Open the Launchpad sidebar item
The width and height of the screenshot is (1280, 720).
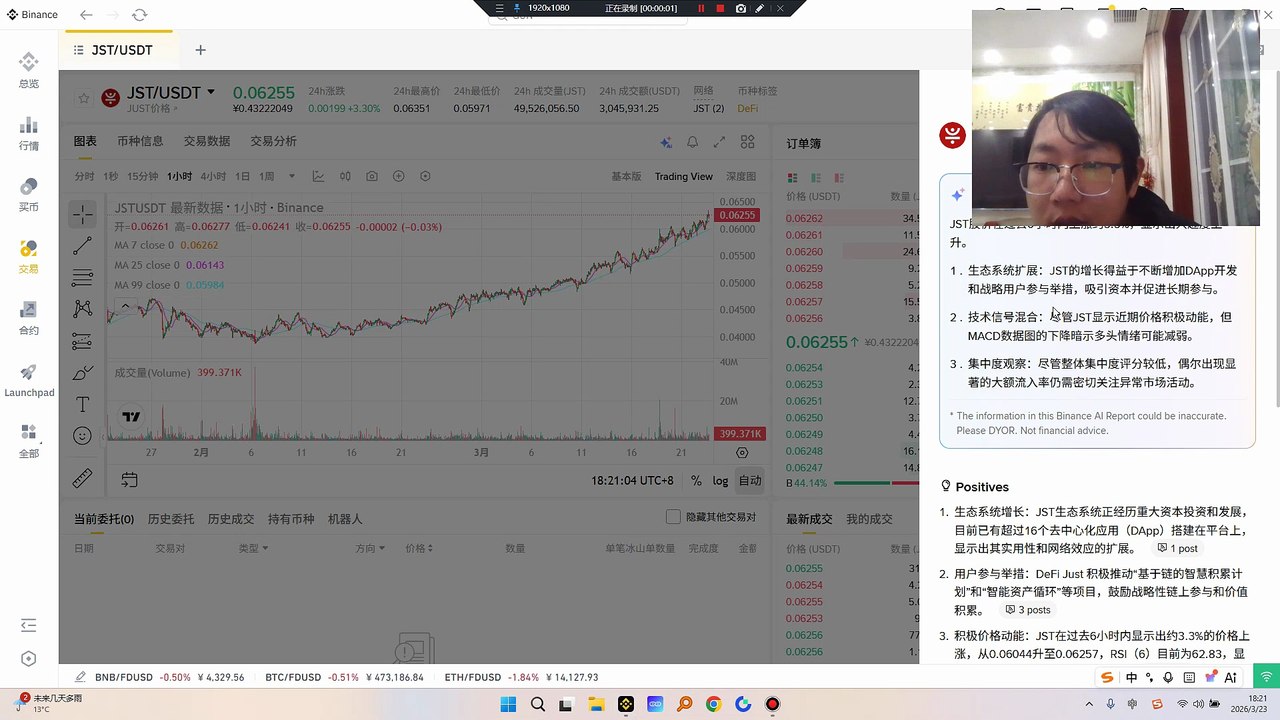[28, 378]
